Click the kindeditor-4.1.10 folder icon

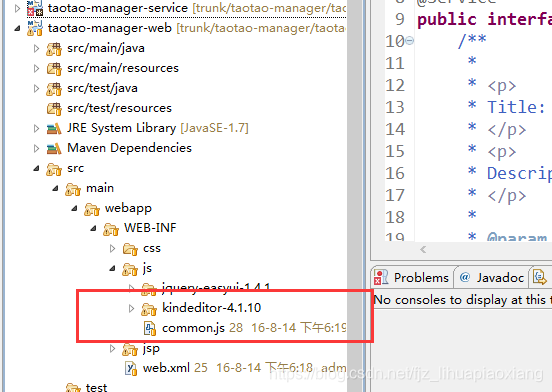[149, 309]
